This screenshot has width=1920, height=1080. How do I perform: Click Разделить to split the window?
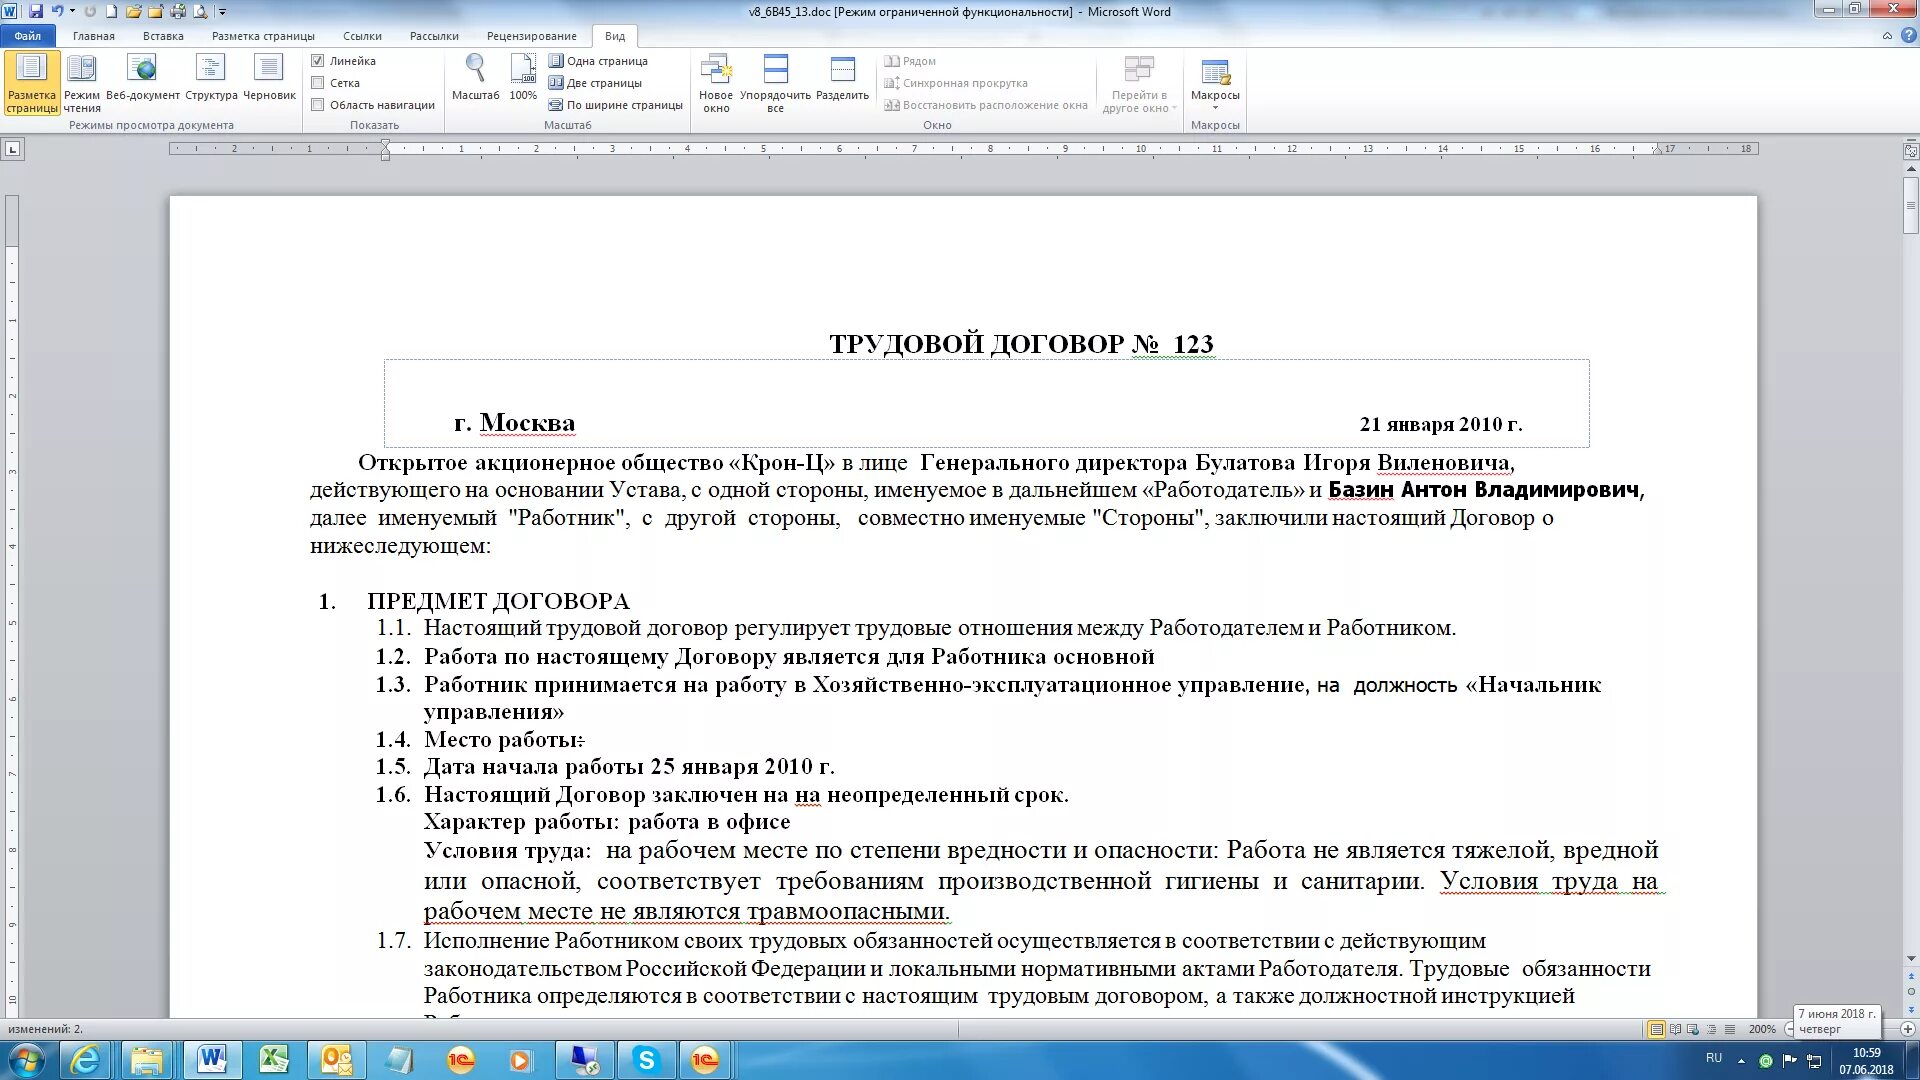pos(842,78)
